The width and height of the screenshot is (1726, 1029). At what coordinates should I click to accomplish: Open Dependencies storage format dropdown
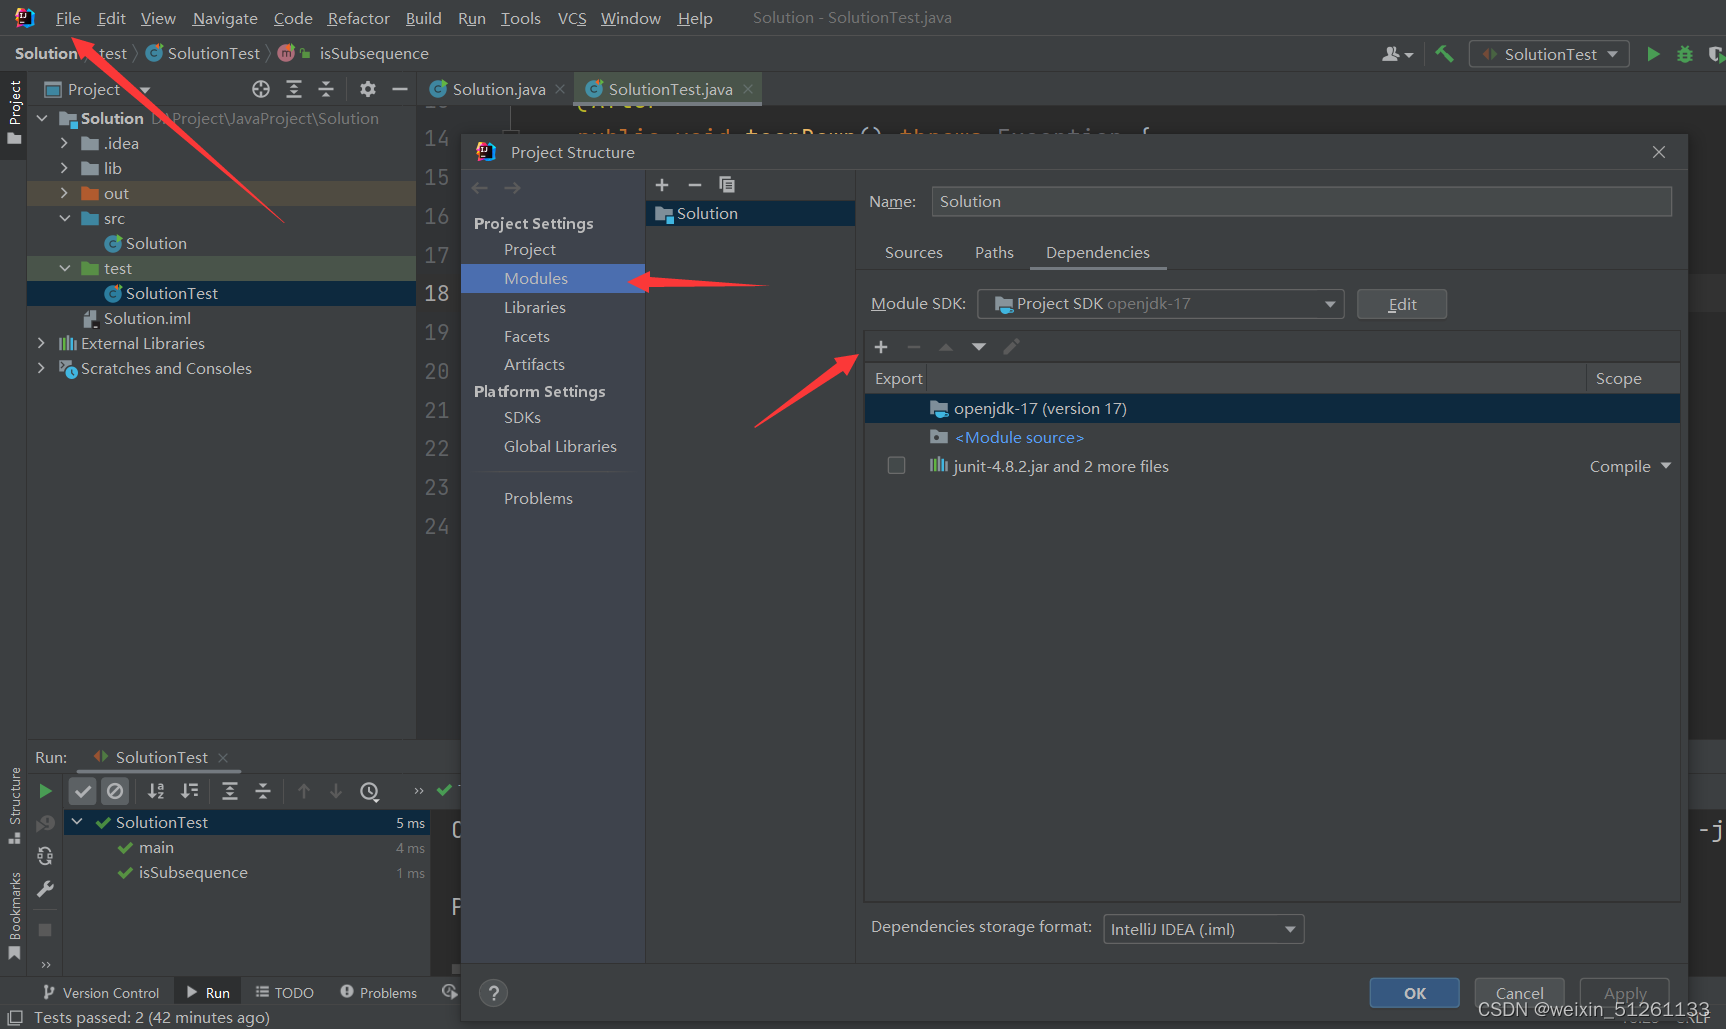click(1203, 929)
